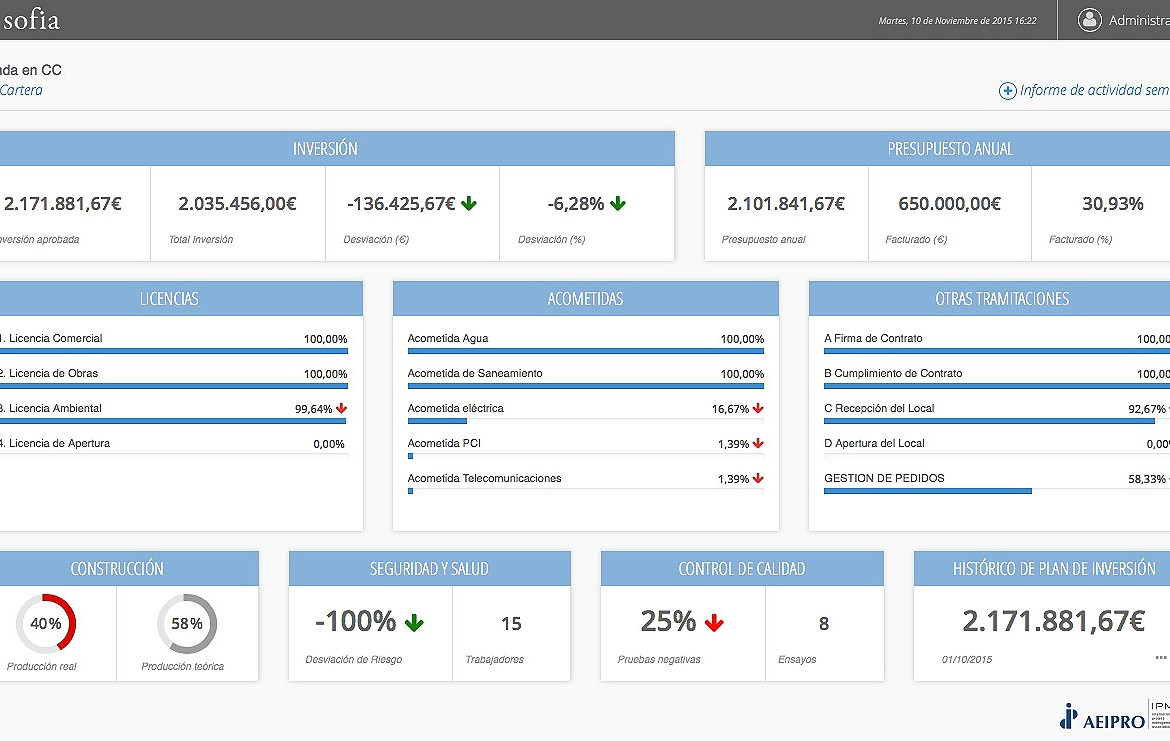Click the 2.101.841,67€ Presupuesto anual value
The image size is (1170, 741).
pyautogui.click(x=786, y=204)
